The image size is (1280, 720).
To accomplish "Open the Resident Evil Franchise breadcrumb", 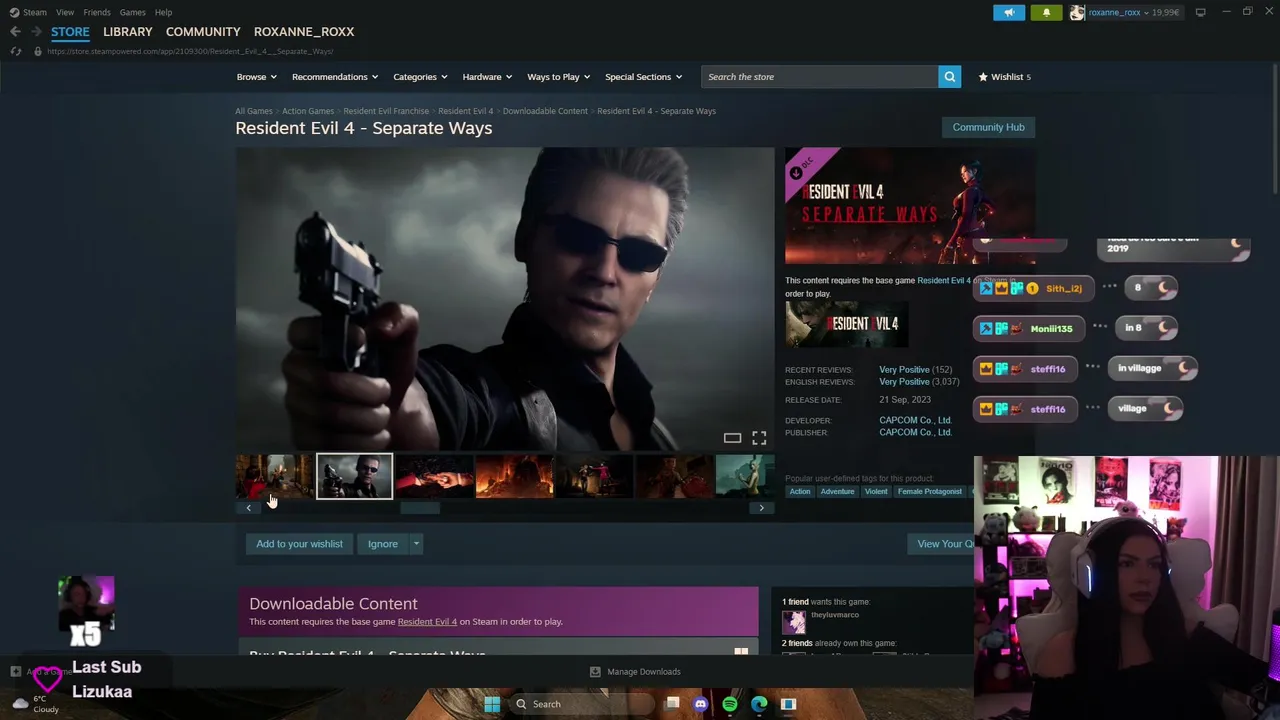I will tap(386, 111).
